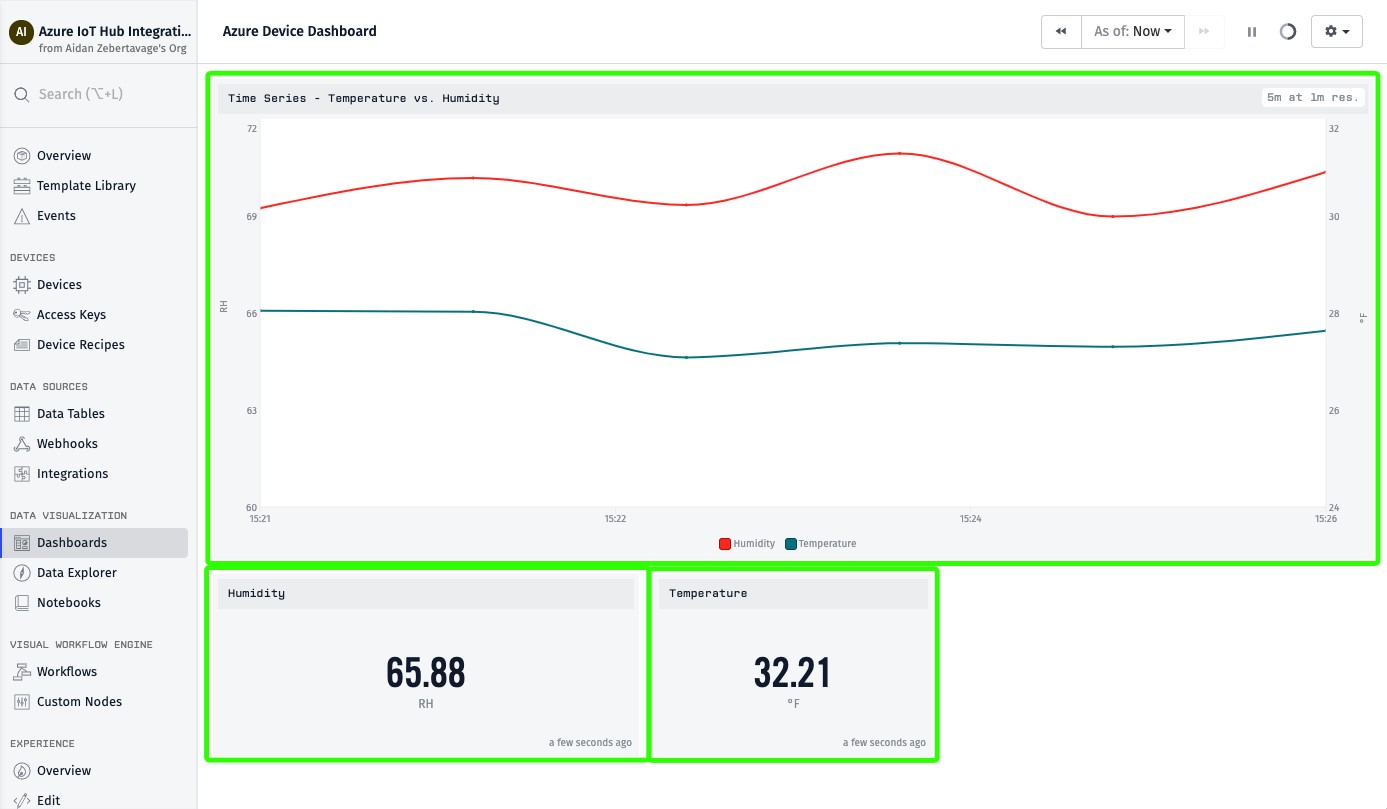Image resolution: width=1387 pixels, height=809 pixels.
Task: Click the teal Temperature legend swatch
Action: pyautogui.click(x=791, y=544)
